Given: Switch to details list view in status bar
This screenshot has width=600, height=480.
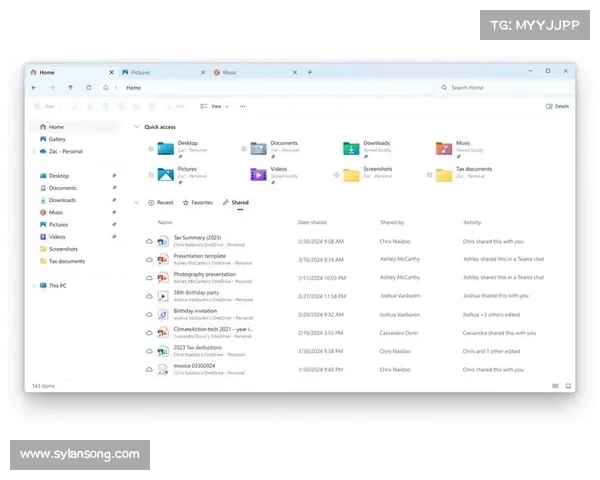Looking at the screenshot, I should (x=555, y=385).
